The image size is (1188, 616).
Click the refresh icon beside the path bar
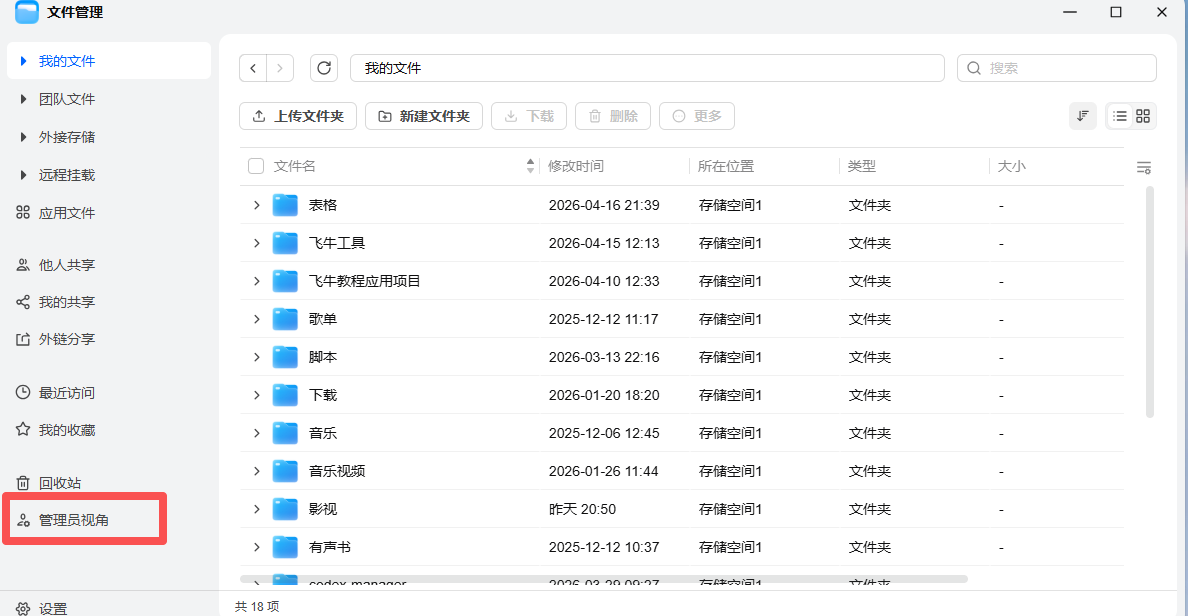(323, 68)
